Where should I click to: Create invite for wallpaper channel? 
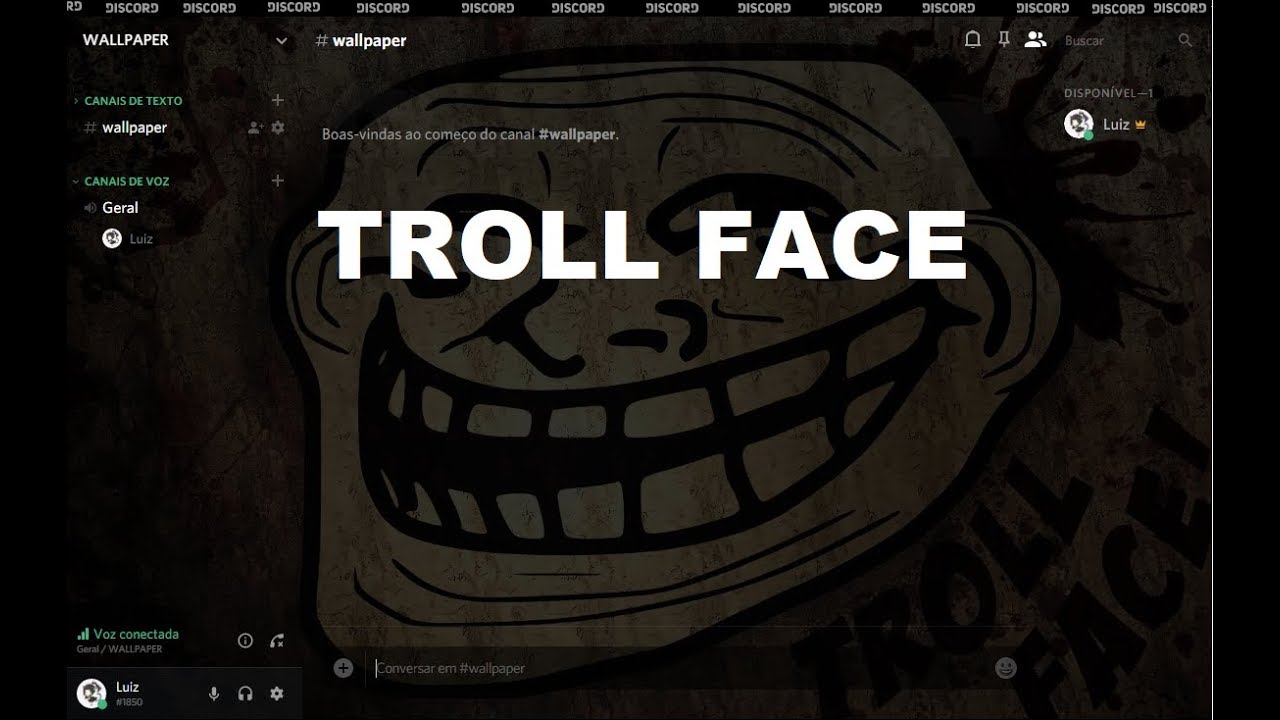click(x=255, y=128)
